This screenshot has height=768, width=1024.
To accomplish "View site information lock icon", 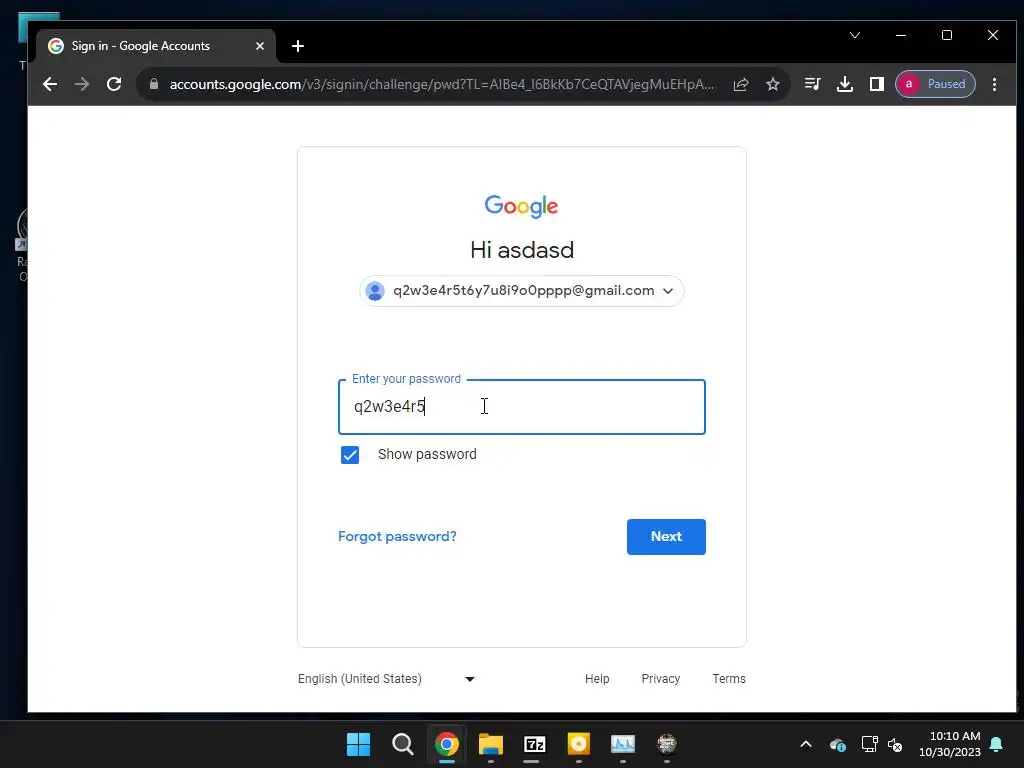I will click(154, 84).
